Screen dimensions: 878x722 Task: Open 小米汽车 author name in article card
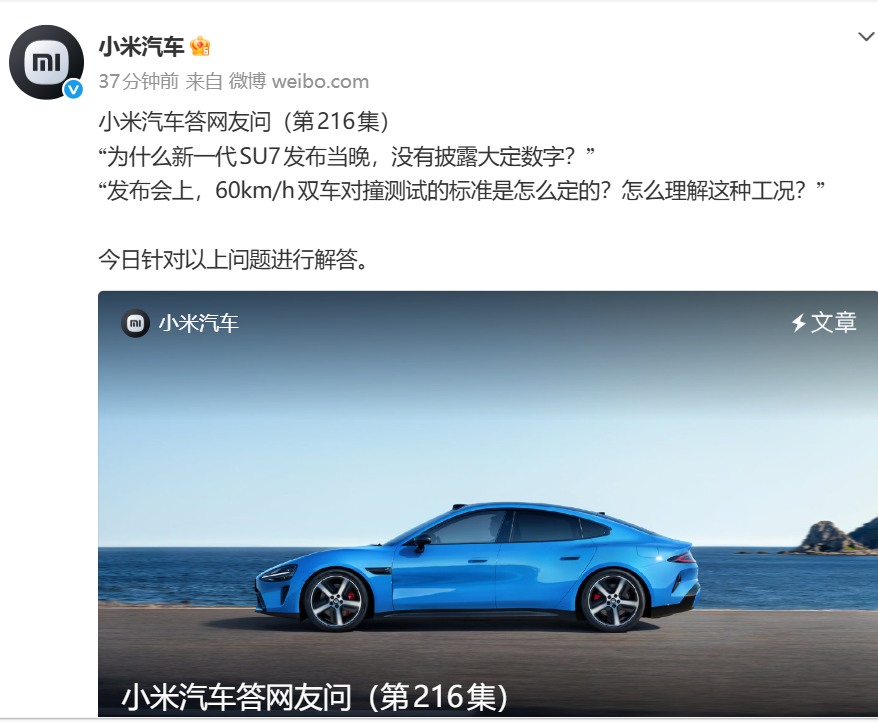(x=199, y=323)
